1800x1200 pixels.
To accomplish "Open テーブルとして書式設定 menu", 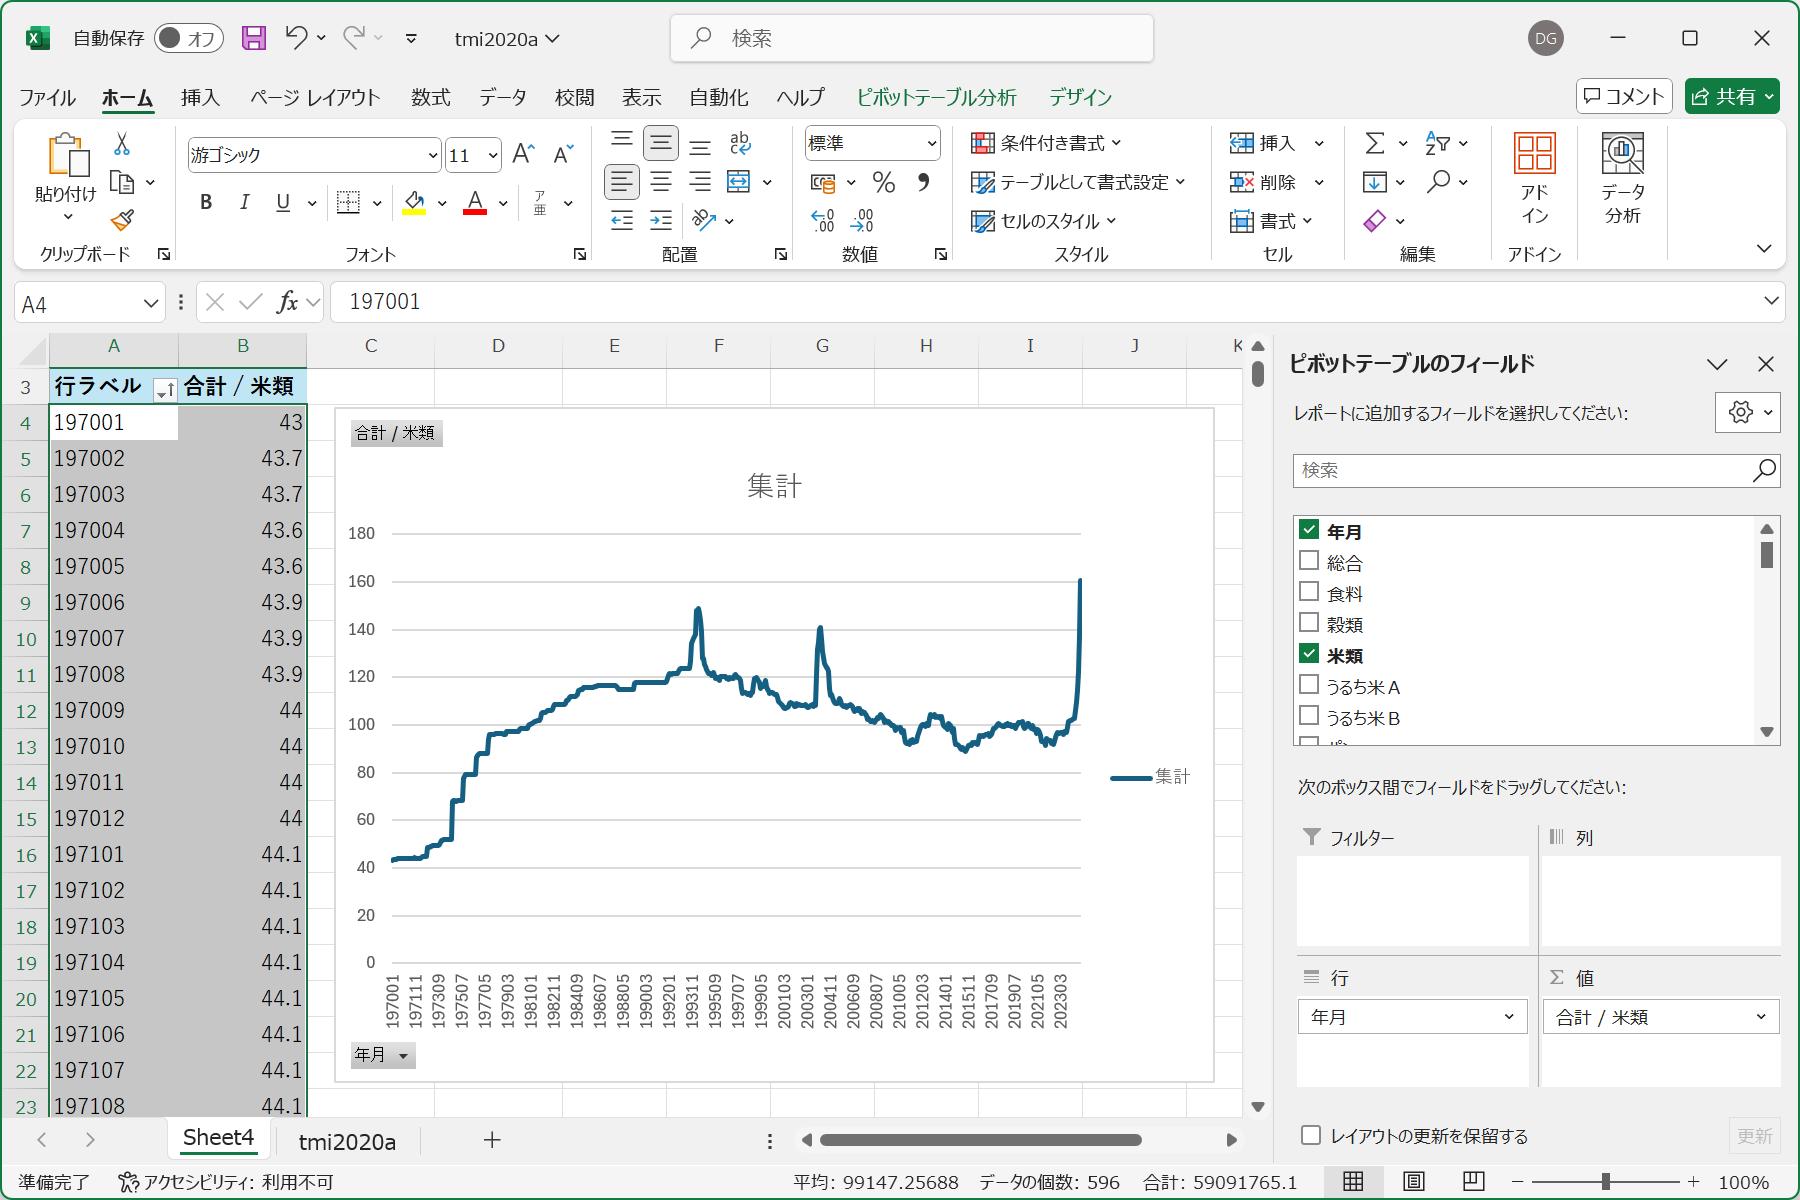I will [1078, 182].
